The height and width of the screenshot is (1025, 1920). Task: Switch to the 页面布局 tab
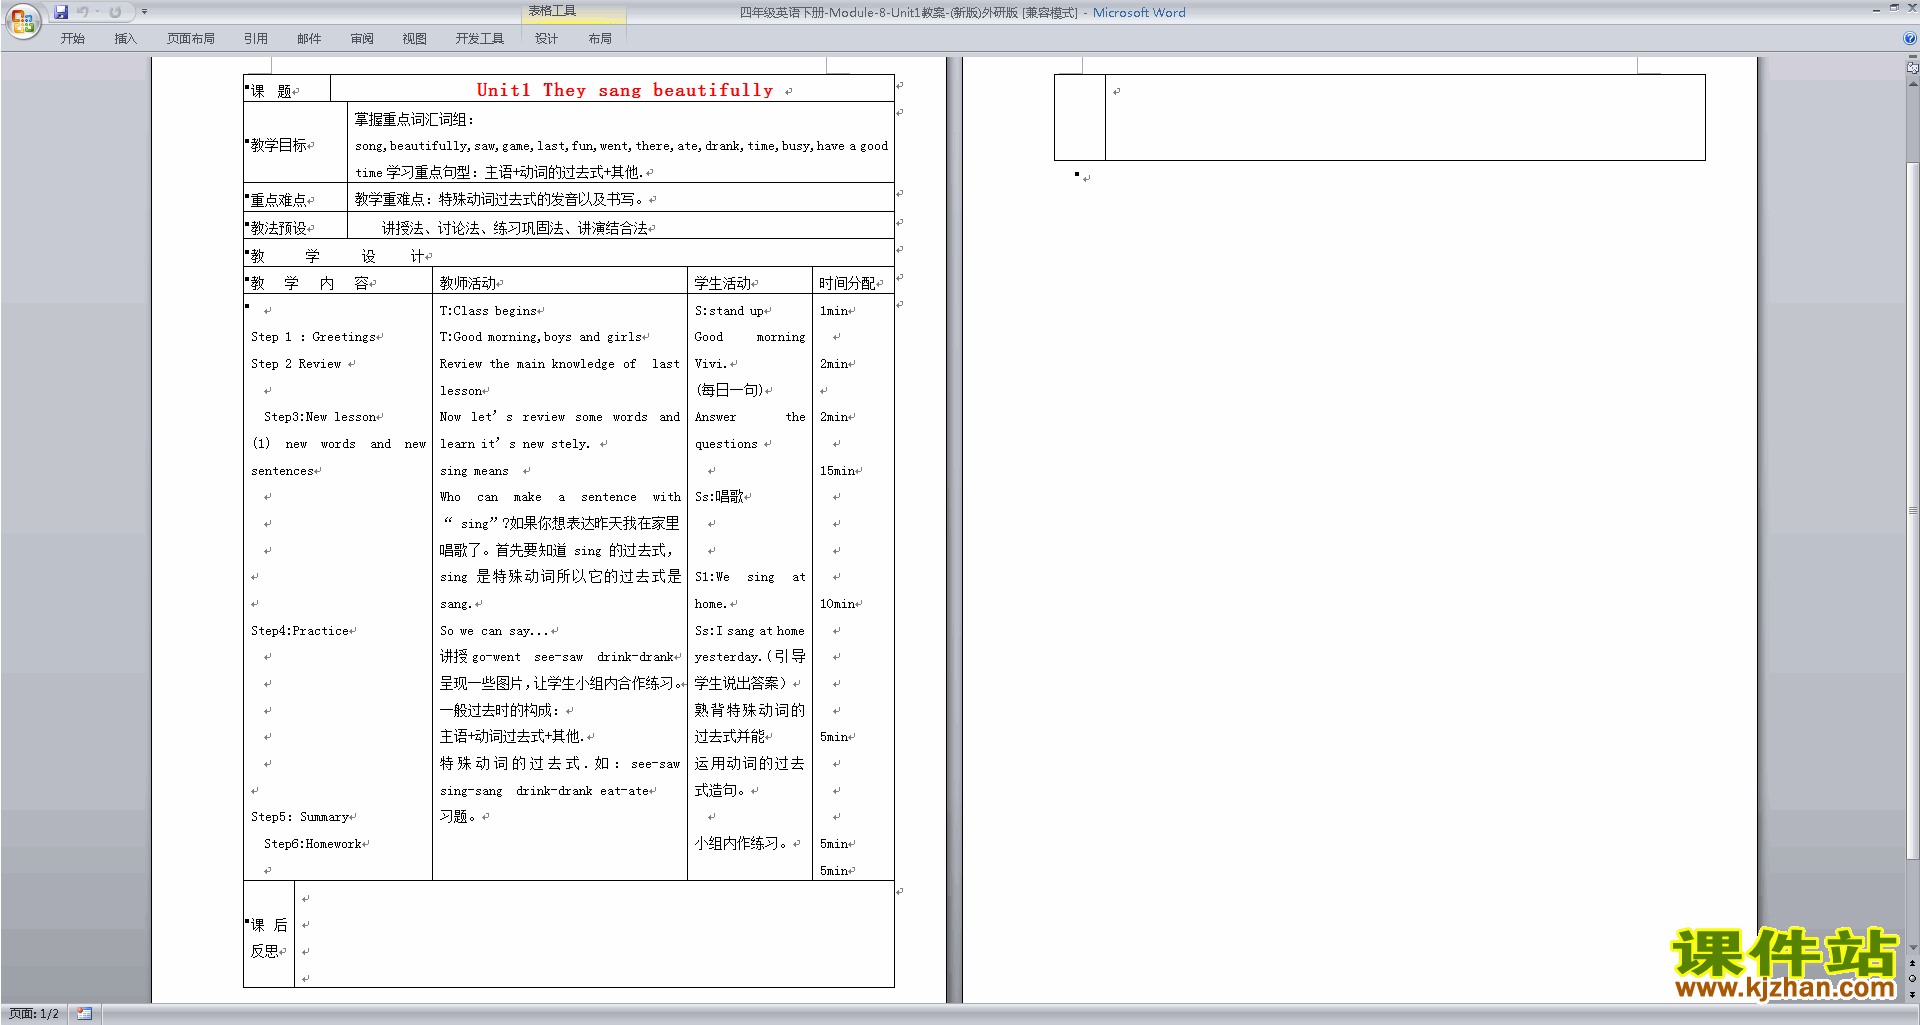191,38
